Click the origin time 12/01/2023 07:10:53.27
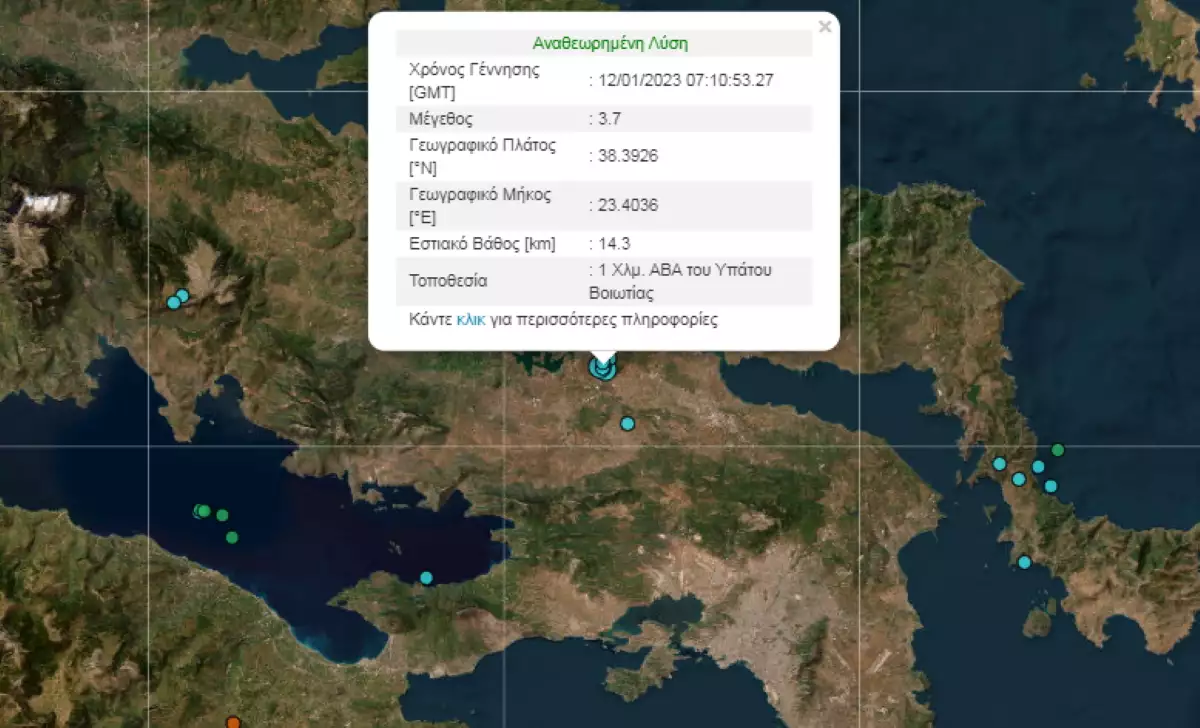Image resolution: width=1200 pixels, height=728 pixels. pos(682,81)
